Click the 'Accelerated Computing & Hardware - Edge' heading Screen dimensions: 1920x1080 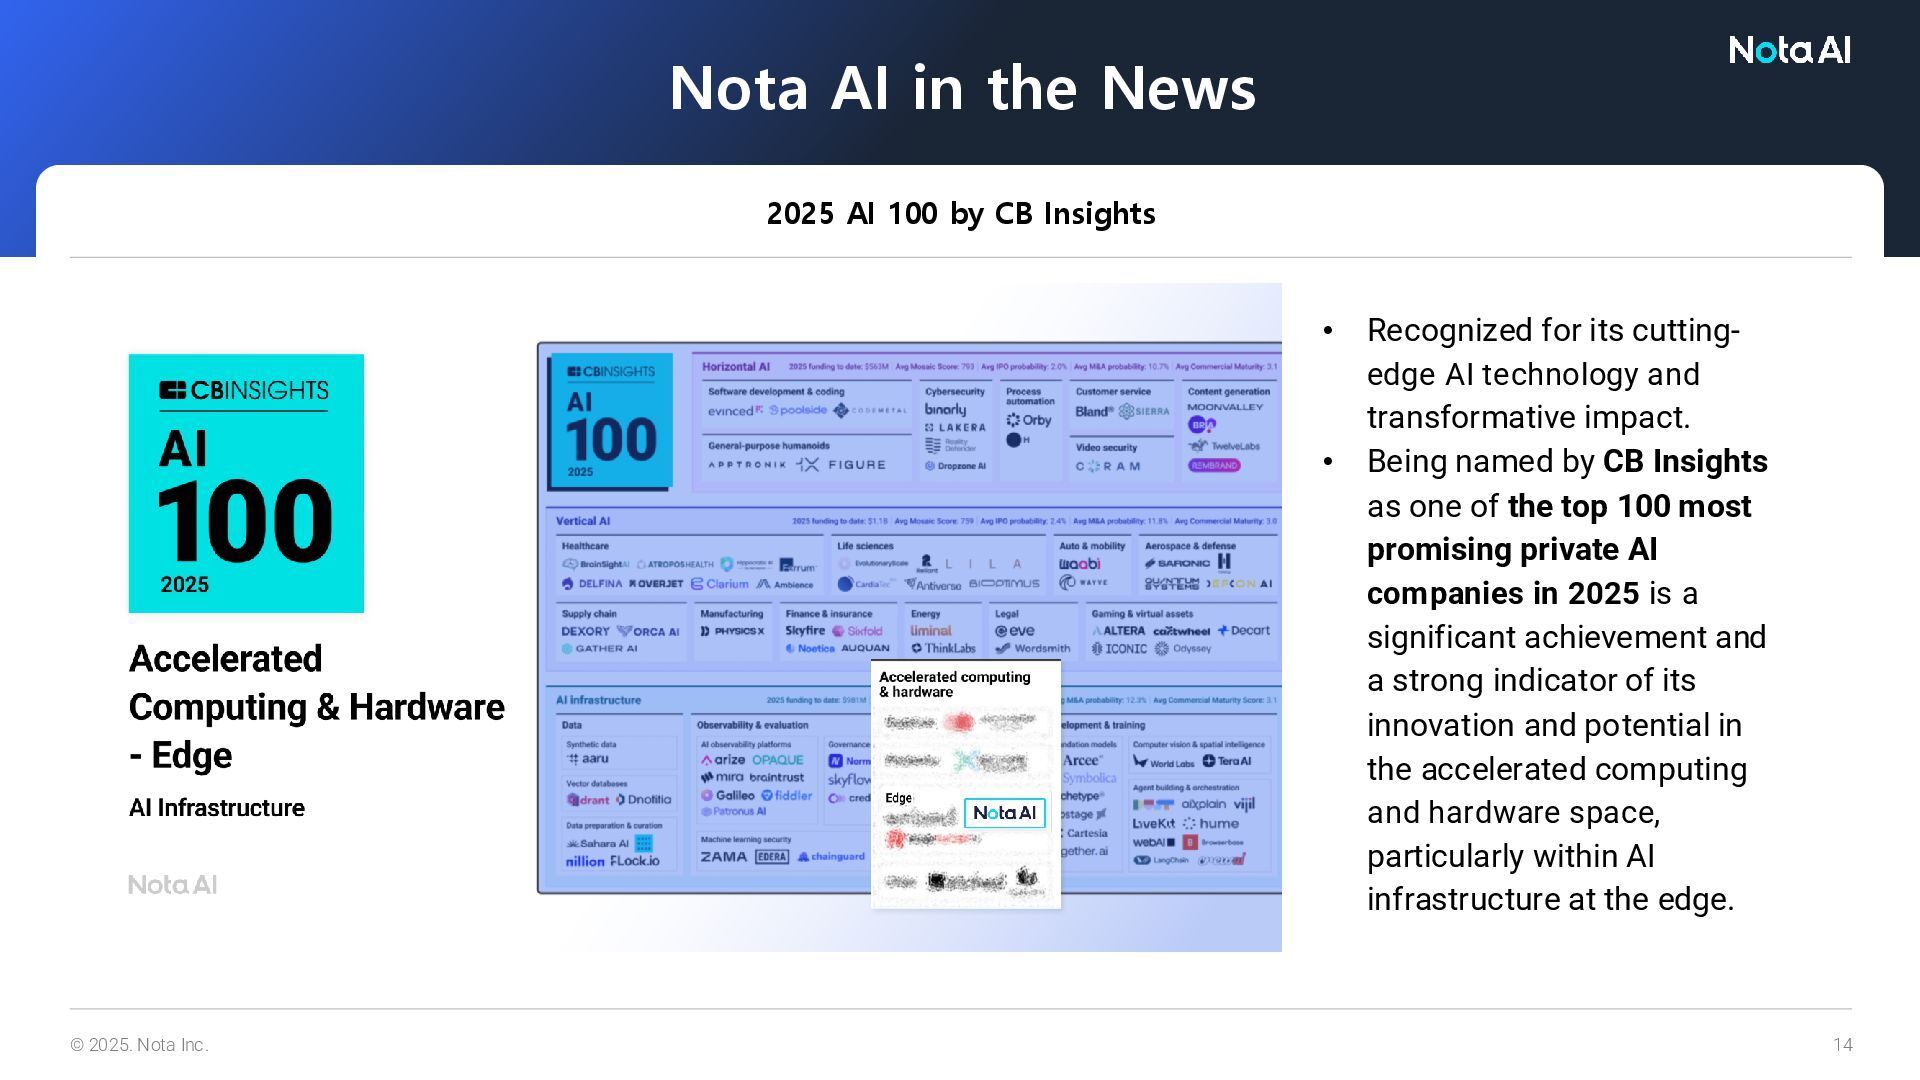316,707
